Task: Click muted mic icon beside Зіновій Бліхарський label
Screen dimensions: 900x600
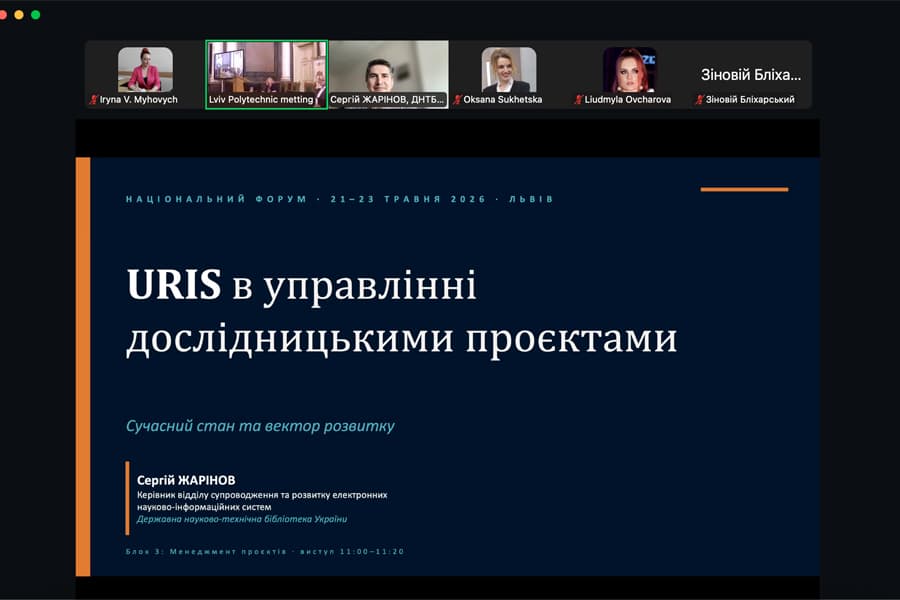Action: pyautogui.click(x=700, y=100)
